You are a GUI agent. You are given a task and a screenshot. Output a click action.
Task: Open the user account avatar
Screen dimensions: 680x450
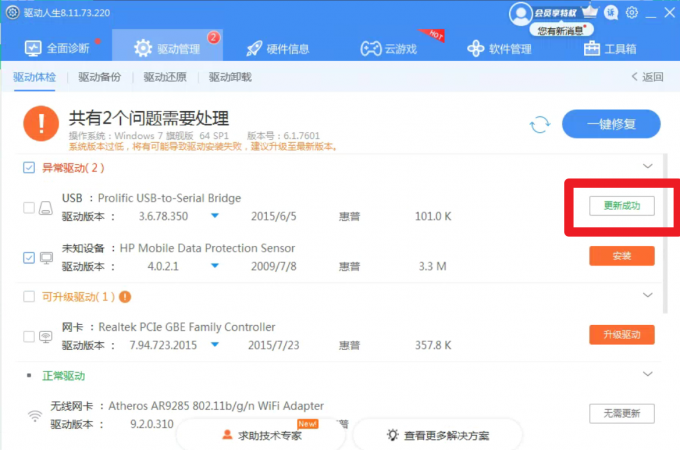520,13
